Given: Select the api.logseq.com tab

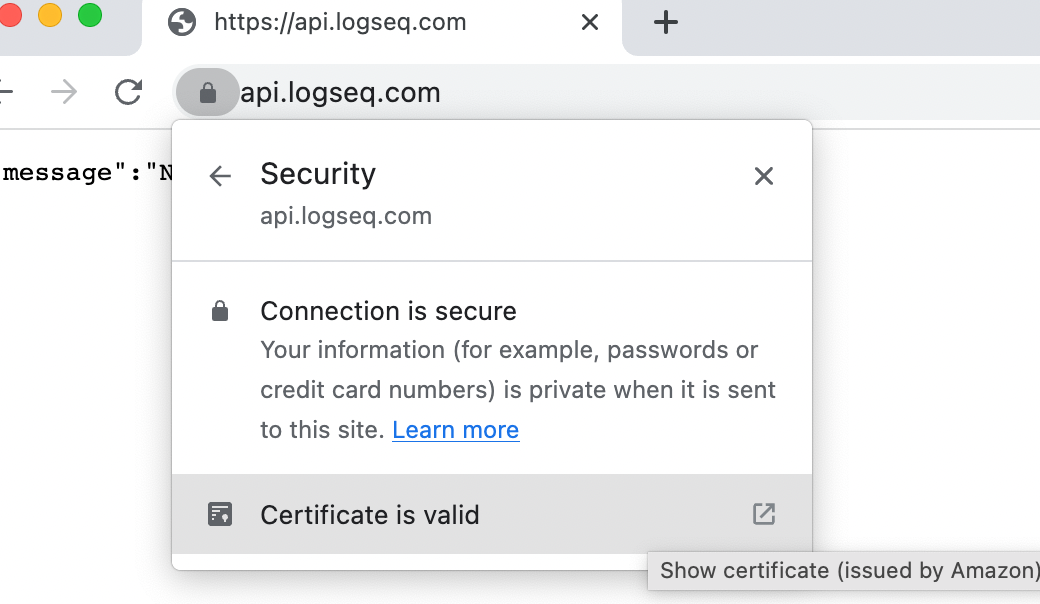Looking at the screenshot, I should [340, 22].
